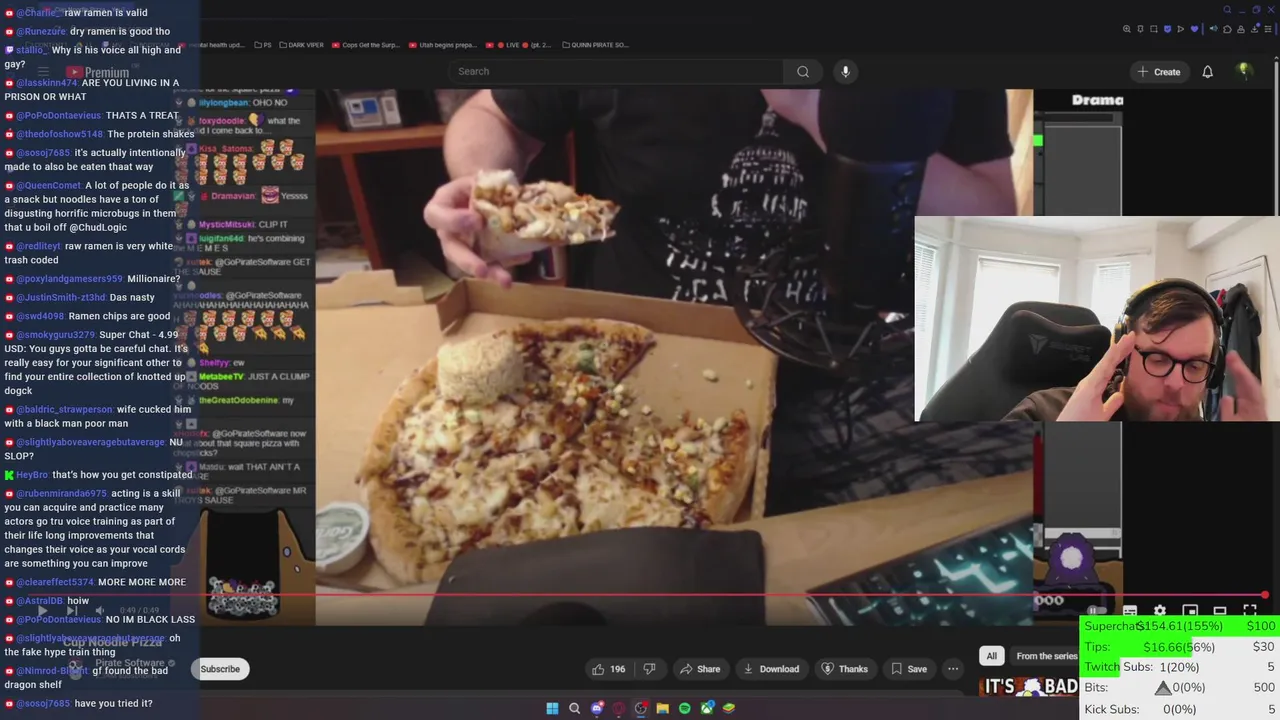Click the Pirate Software channel name
This screenshot has width=1280, height=720.
[x=130, y=663]
